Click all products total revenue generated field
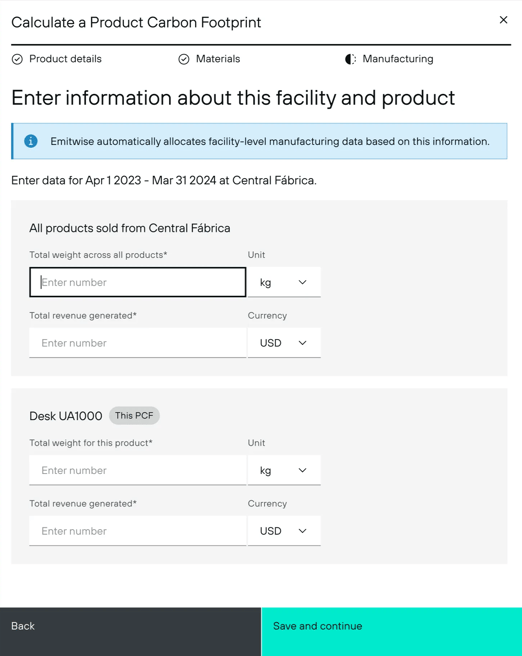 (x=138, y=343)
